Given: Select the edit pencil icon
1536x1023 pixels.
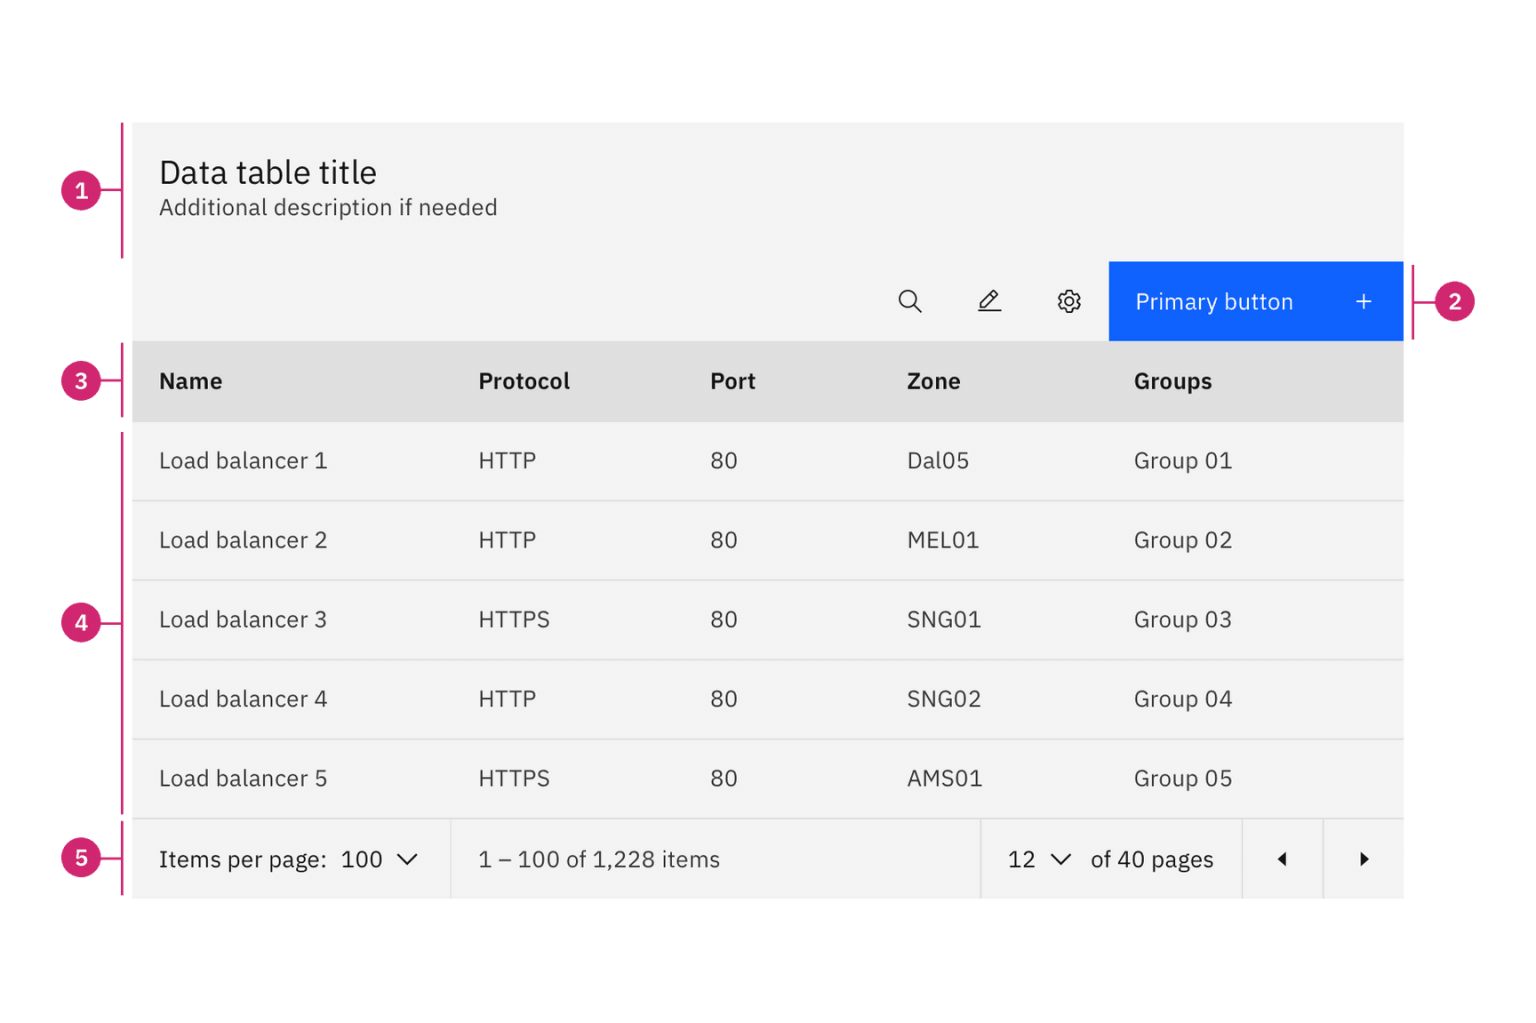Looking at the screenshot, I should click(x=989, y=301).
